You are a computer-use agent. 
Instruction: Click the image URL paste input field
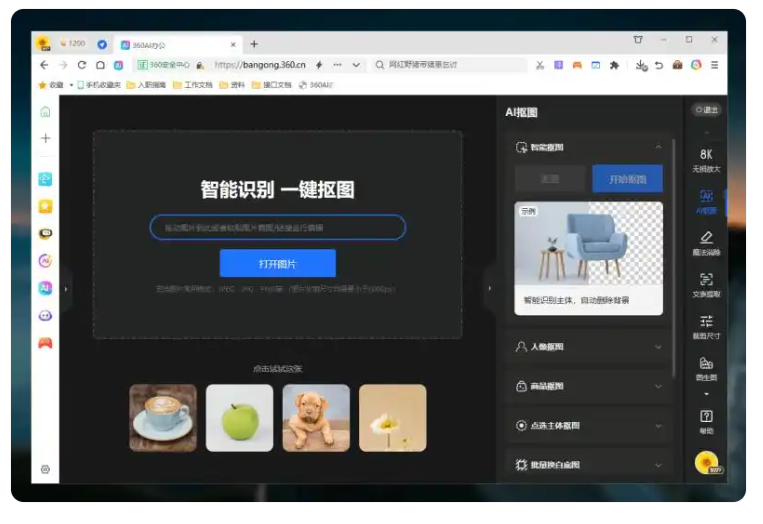(277, 227)
